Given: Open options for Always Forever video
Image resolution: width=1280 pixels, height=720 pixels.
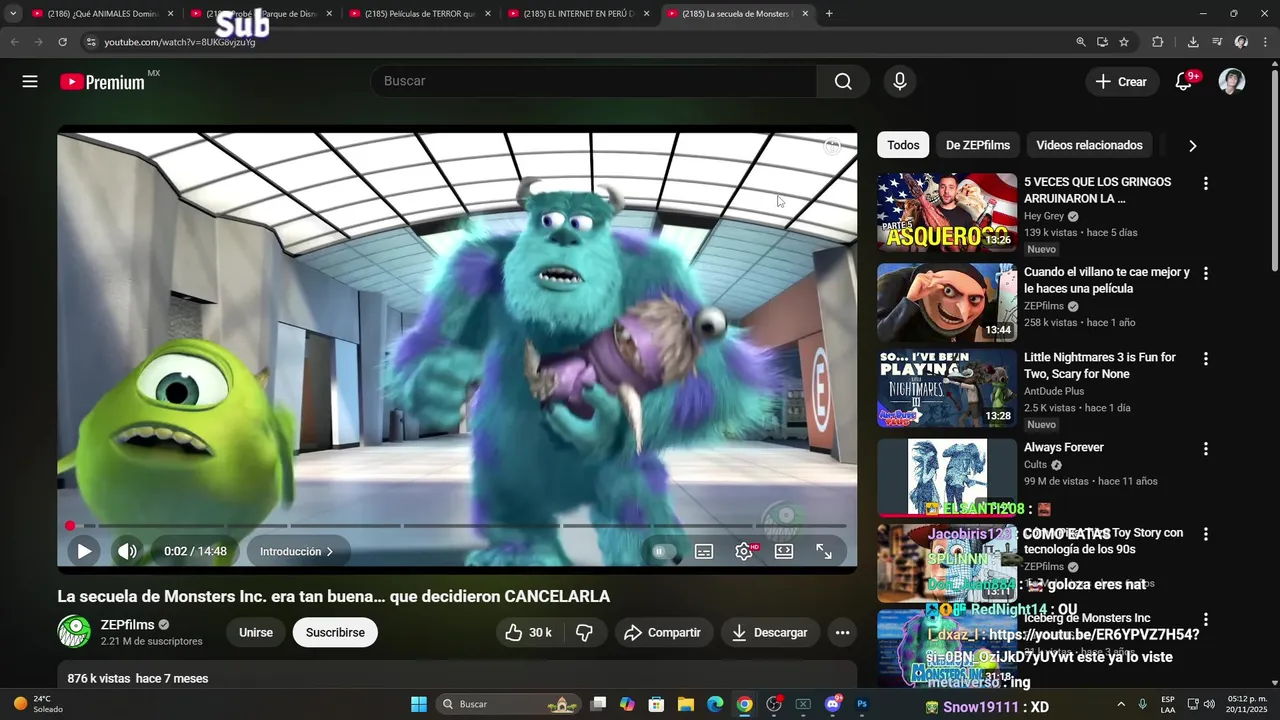Looking at the screenshot, I should click(x=1205, y=448).
